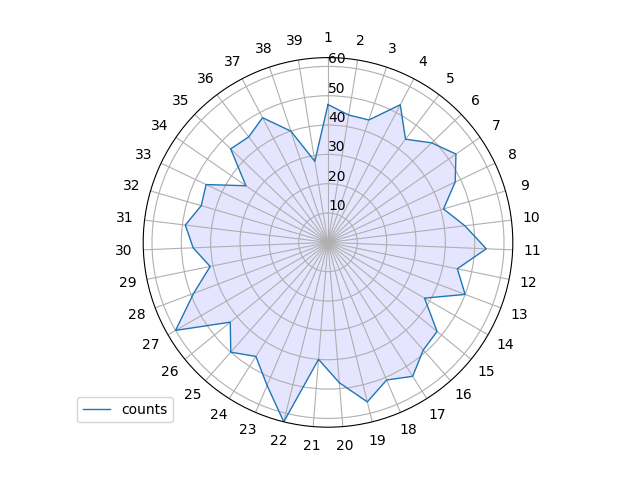Screen dimensions: 640x480
Task: Click the angular label '6'
Action: [475, 100]
